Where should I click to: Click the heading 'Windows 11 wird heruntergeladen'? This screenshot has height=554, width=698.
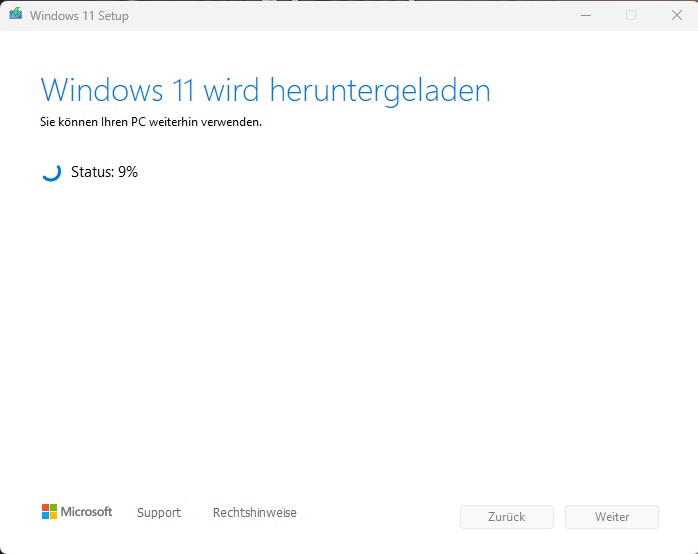tap(265, 91)
